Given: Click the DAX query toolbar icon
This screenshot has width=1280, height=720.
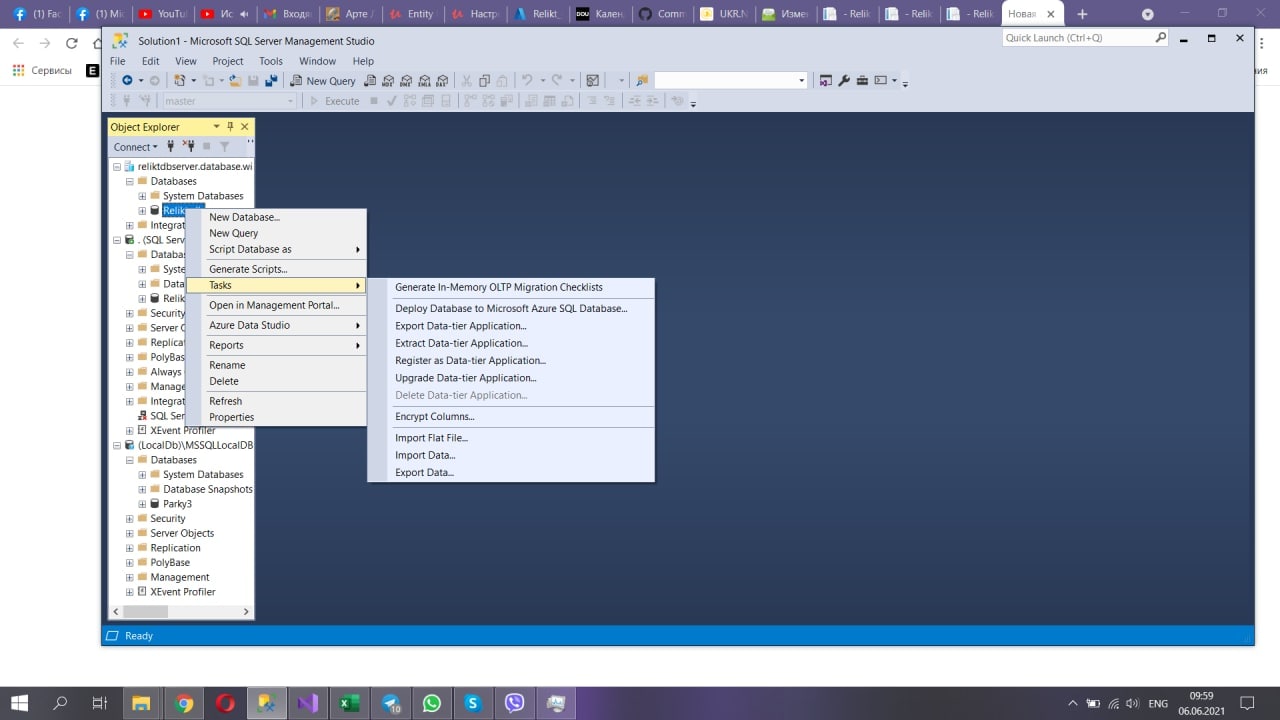Looking at the screenshot, I should pyautogui.click(x=442, y=81).
